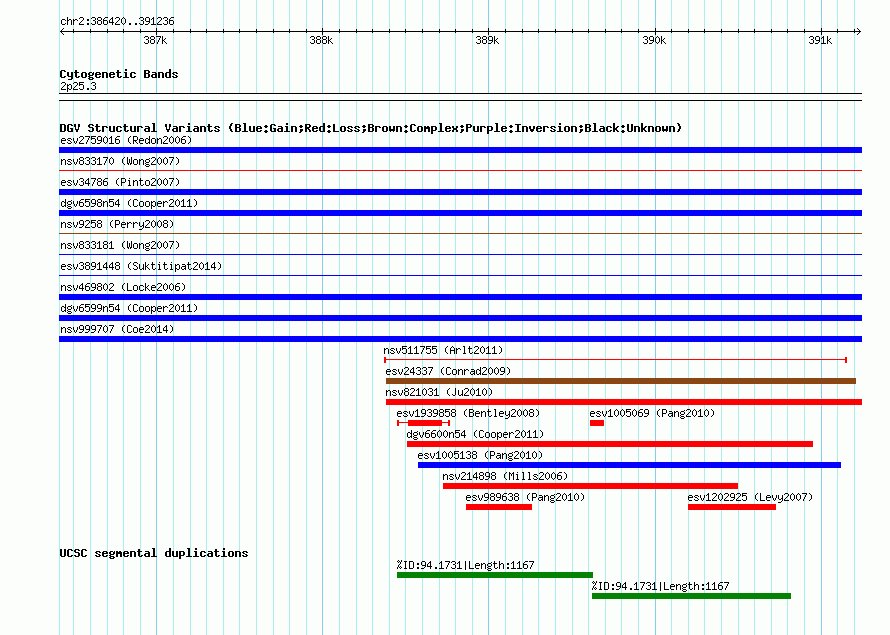
Task: Click the esv1939858 (Bentley2008) text label
Action: pos(468,413)
